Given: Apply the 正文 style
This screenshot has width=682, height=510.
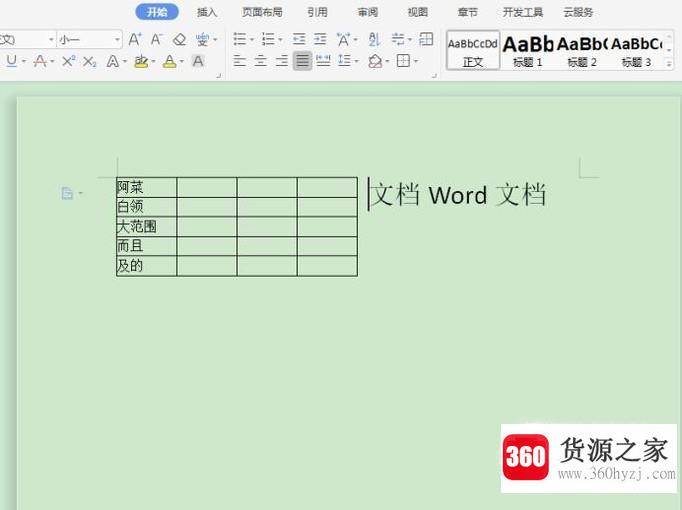Looking at the screenshot, I should point(473,50).
